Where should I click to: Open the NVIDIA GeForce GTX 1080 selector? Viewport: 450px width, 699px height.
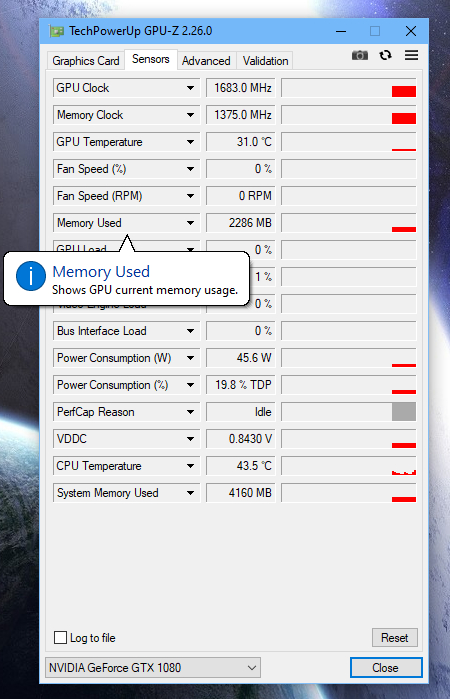(x=153, y=668)
